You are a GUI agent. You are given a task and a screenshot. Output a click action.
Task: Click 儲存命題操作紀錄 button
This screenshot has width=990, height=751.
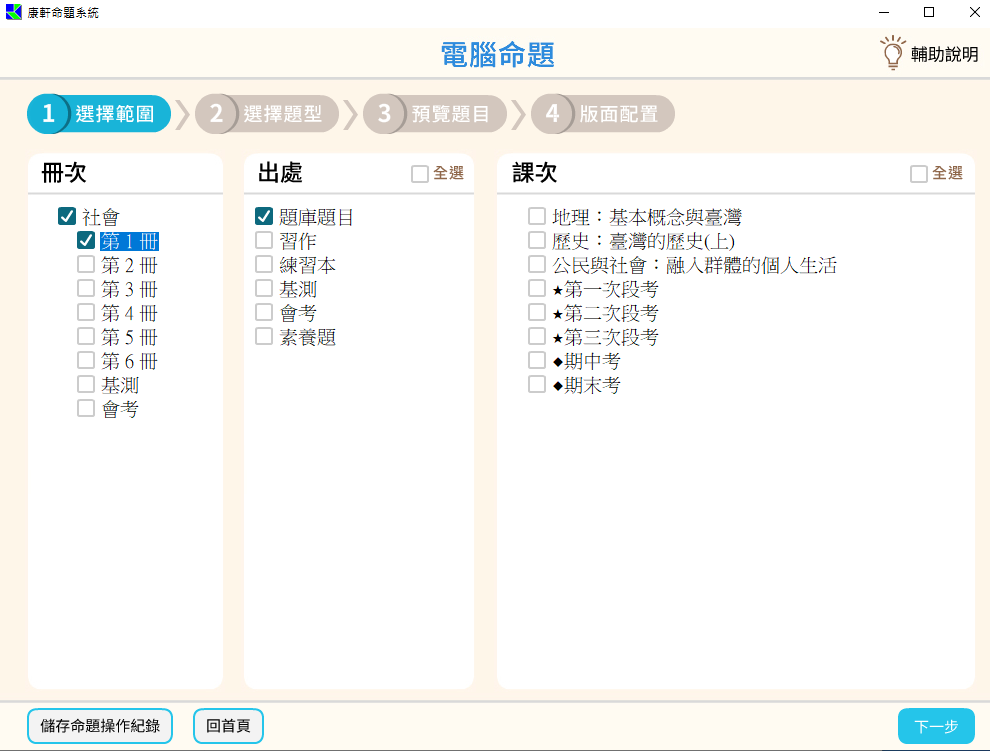pyautogui.click(x=100, y=726)
